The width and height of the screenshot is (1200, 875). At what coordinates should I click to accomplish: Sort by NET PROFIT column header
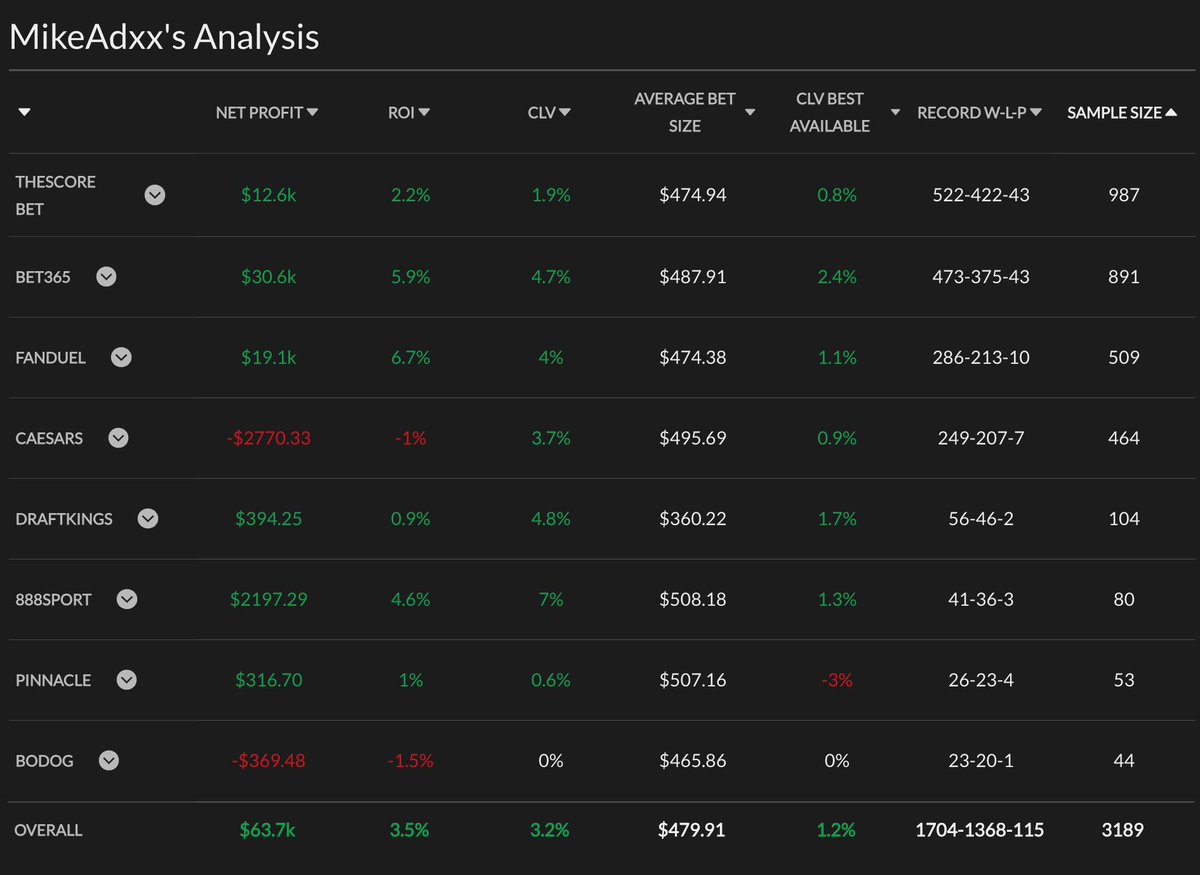click(267, 113)
